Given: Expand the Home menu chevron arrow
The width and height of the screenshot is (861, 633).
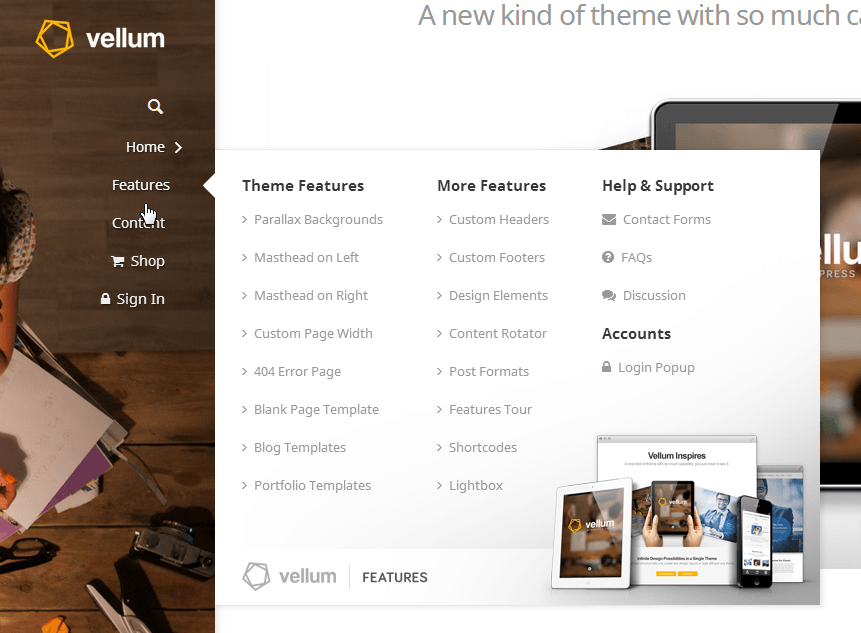Looking at the screenshot, I should coord(178,147).
